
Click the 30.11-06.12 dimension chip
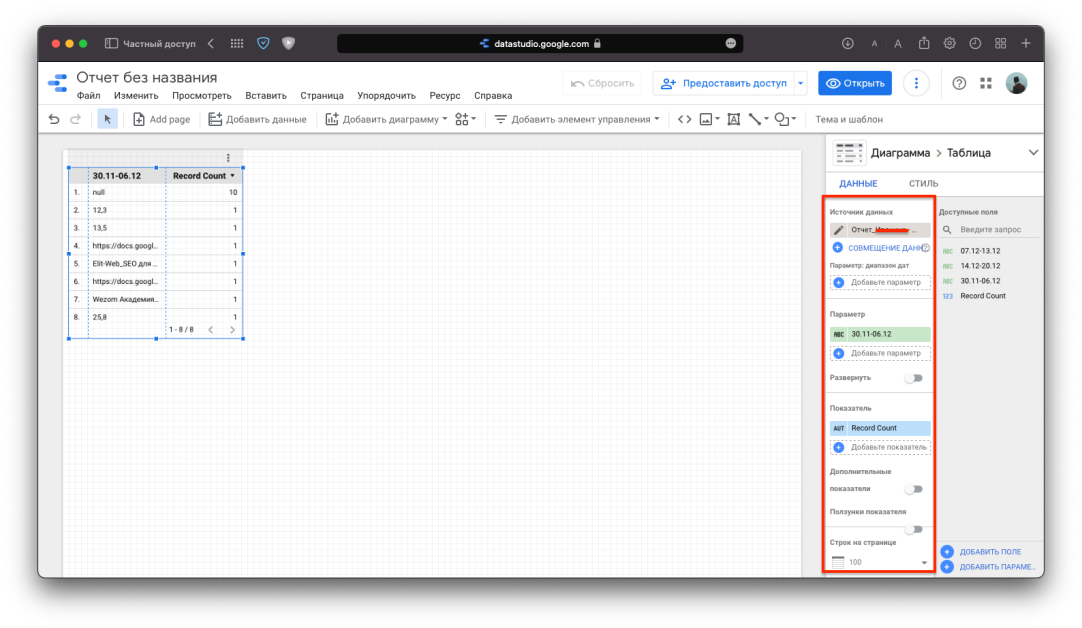881,334
